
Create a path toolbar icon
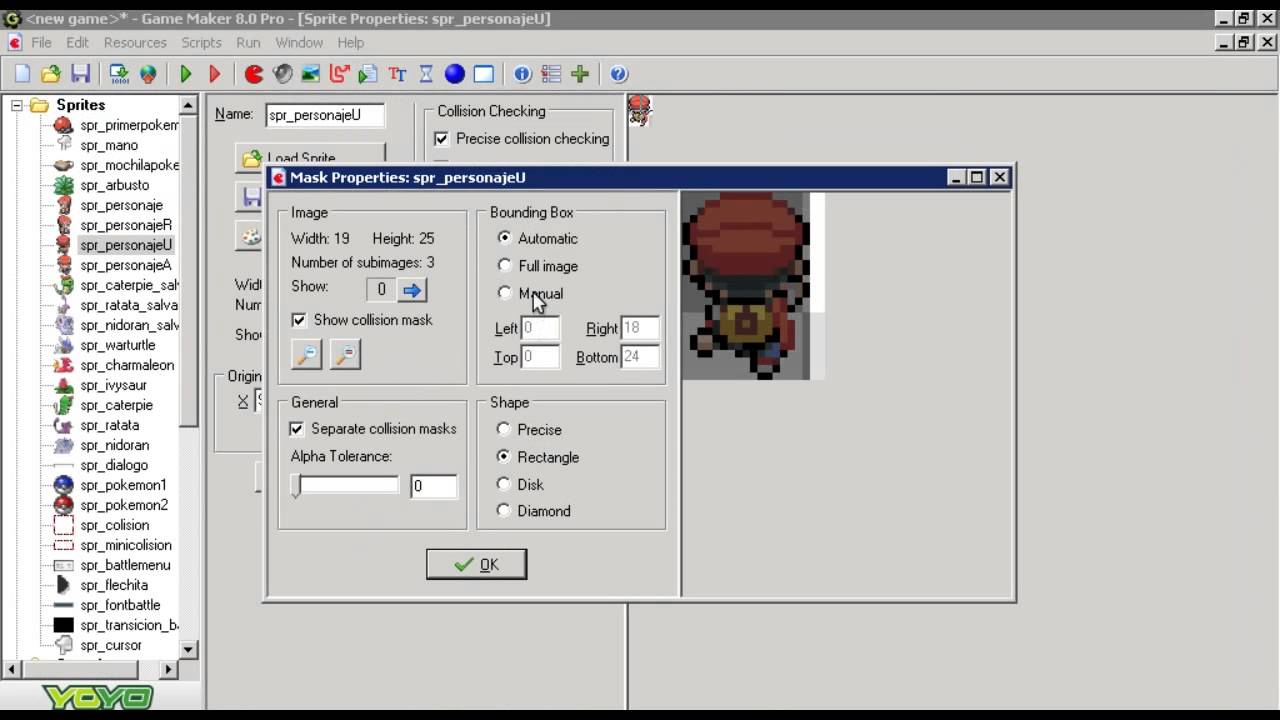(339, 74)
